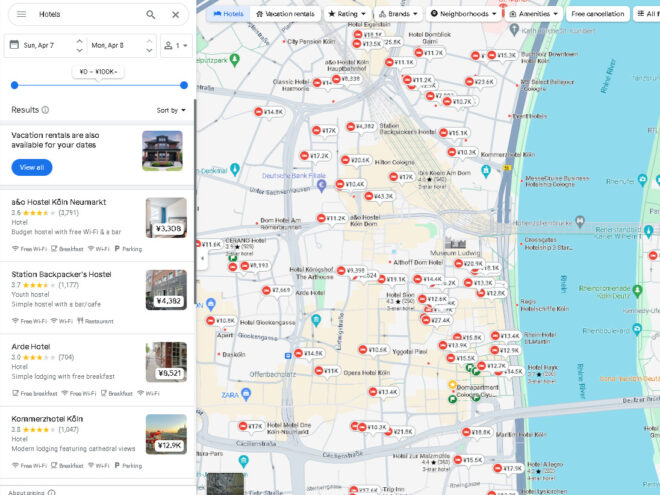The height and width of the screenshot is (495, 660).
Task: Decrease check-out date with down arrow
Action: [149, 50]
